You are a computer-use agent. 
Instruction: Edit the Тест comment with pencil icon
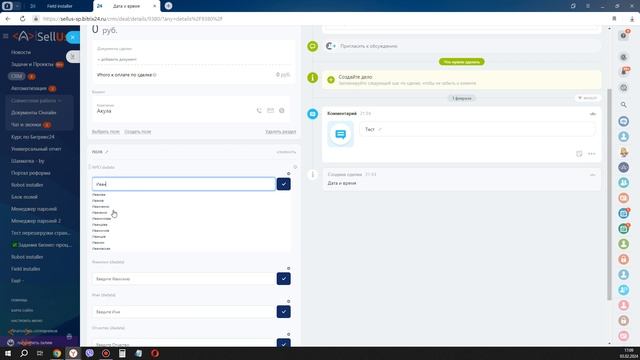[380, 129]
